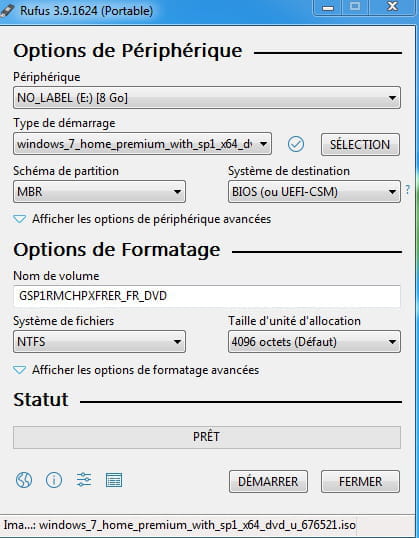Click the Rufus USB icon in title bar
The height and width of the screenshot is (538, 419).
pos(7,11)
